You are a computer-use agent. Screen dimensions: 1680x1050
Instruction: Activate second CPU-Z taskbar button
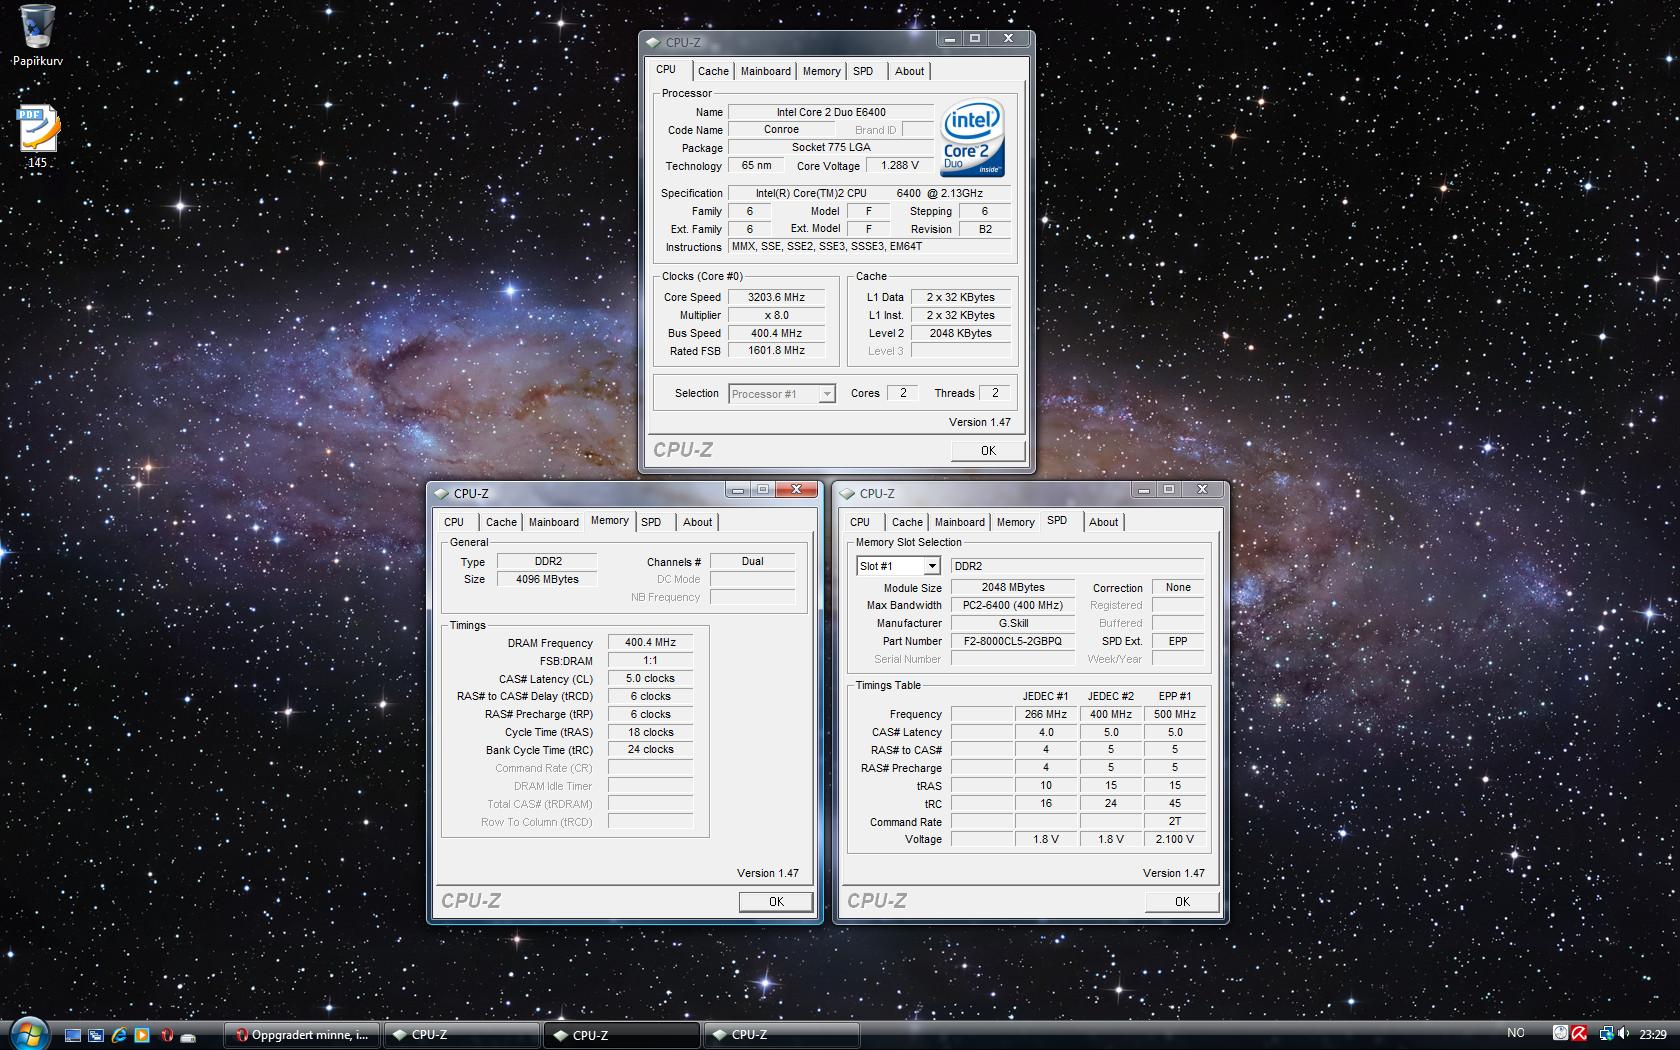[x=622, y=1035]
